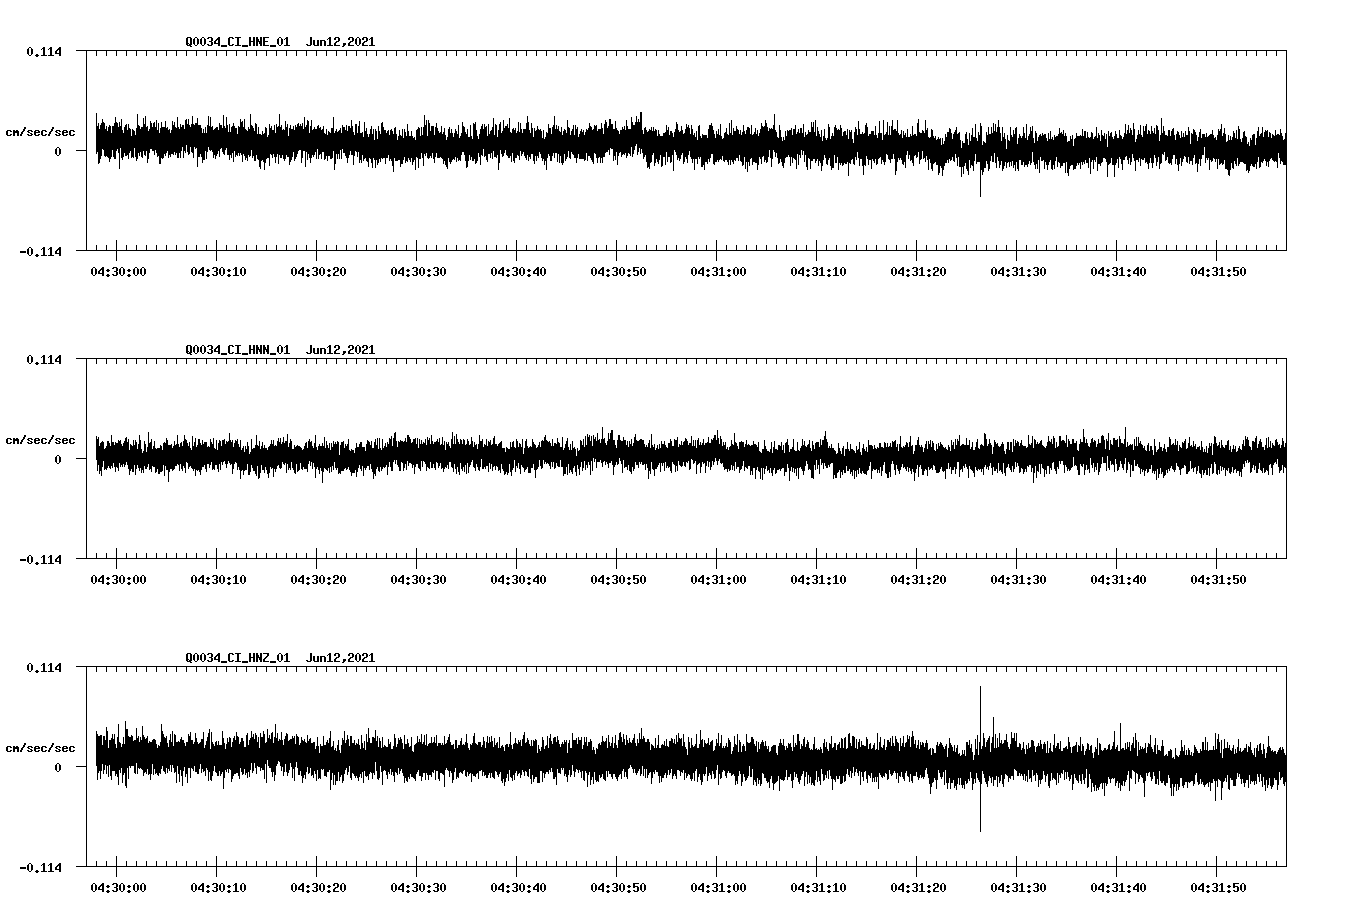The width and height of the screenshot is (1358, 924).
Task: Click 04:30:50 time label under HNN plot
Action: [x=618, y=580]
